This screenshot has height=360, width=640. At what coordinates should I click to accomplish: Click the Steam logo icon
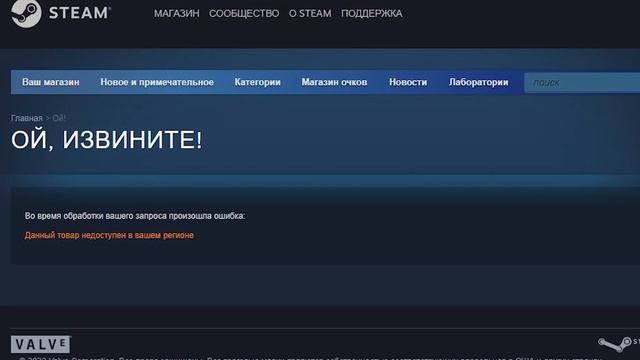tap(26, 13)
